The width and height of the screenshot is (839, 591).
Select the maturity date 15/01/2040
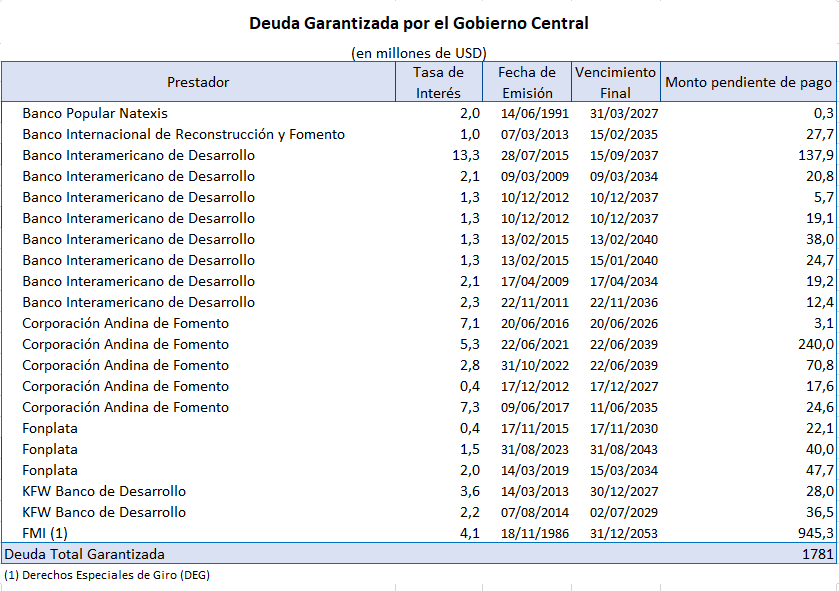[x=624, y=260]
